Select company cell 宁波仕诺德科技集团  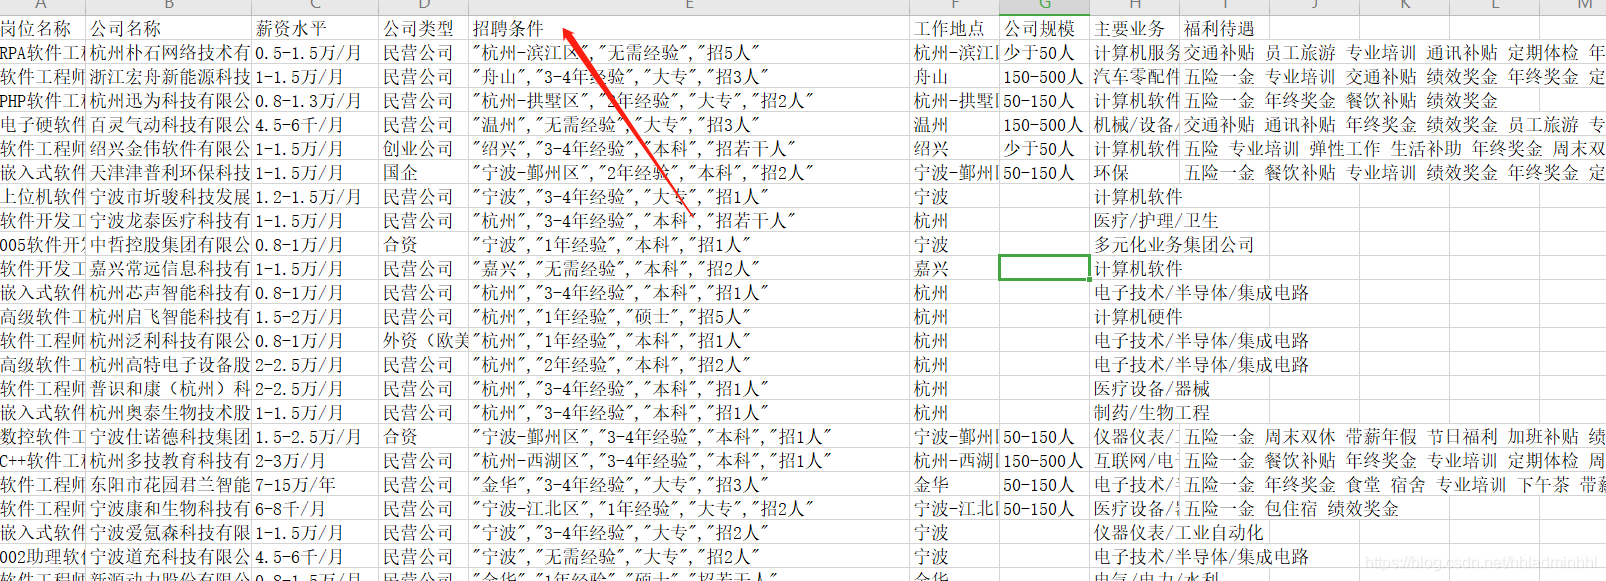pyautogui.click(x=169, y=437)
